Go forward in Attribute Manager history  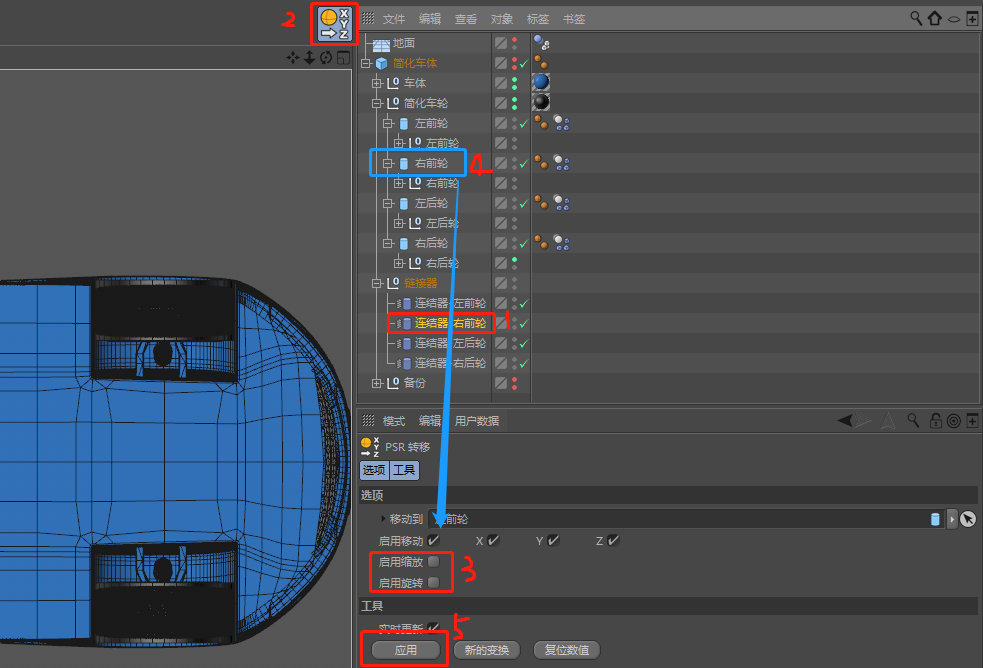coord(863,420)
